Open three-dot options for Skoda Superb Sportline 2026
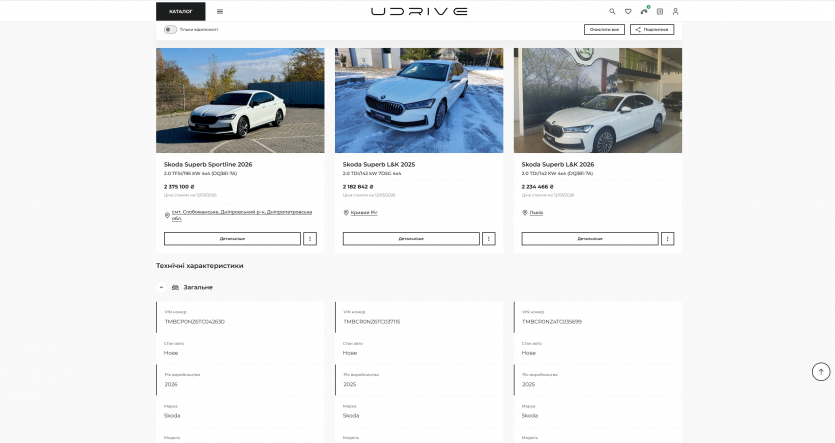Screen dimensions: 835x443 pyautogui.click(x=310, y=239)
